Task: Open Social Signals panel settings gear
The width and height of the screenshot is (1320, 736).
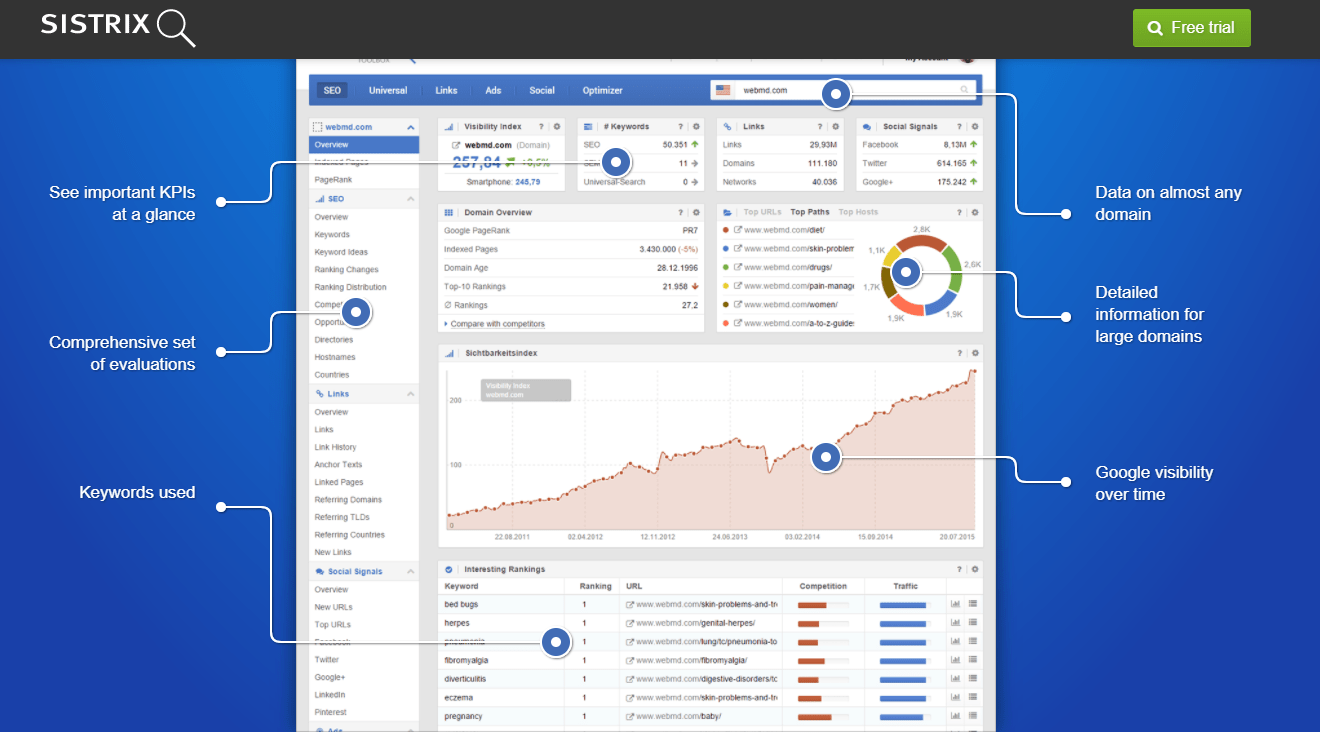Action: 975,127
